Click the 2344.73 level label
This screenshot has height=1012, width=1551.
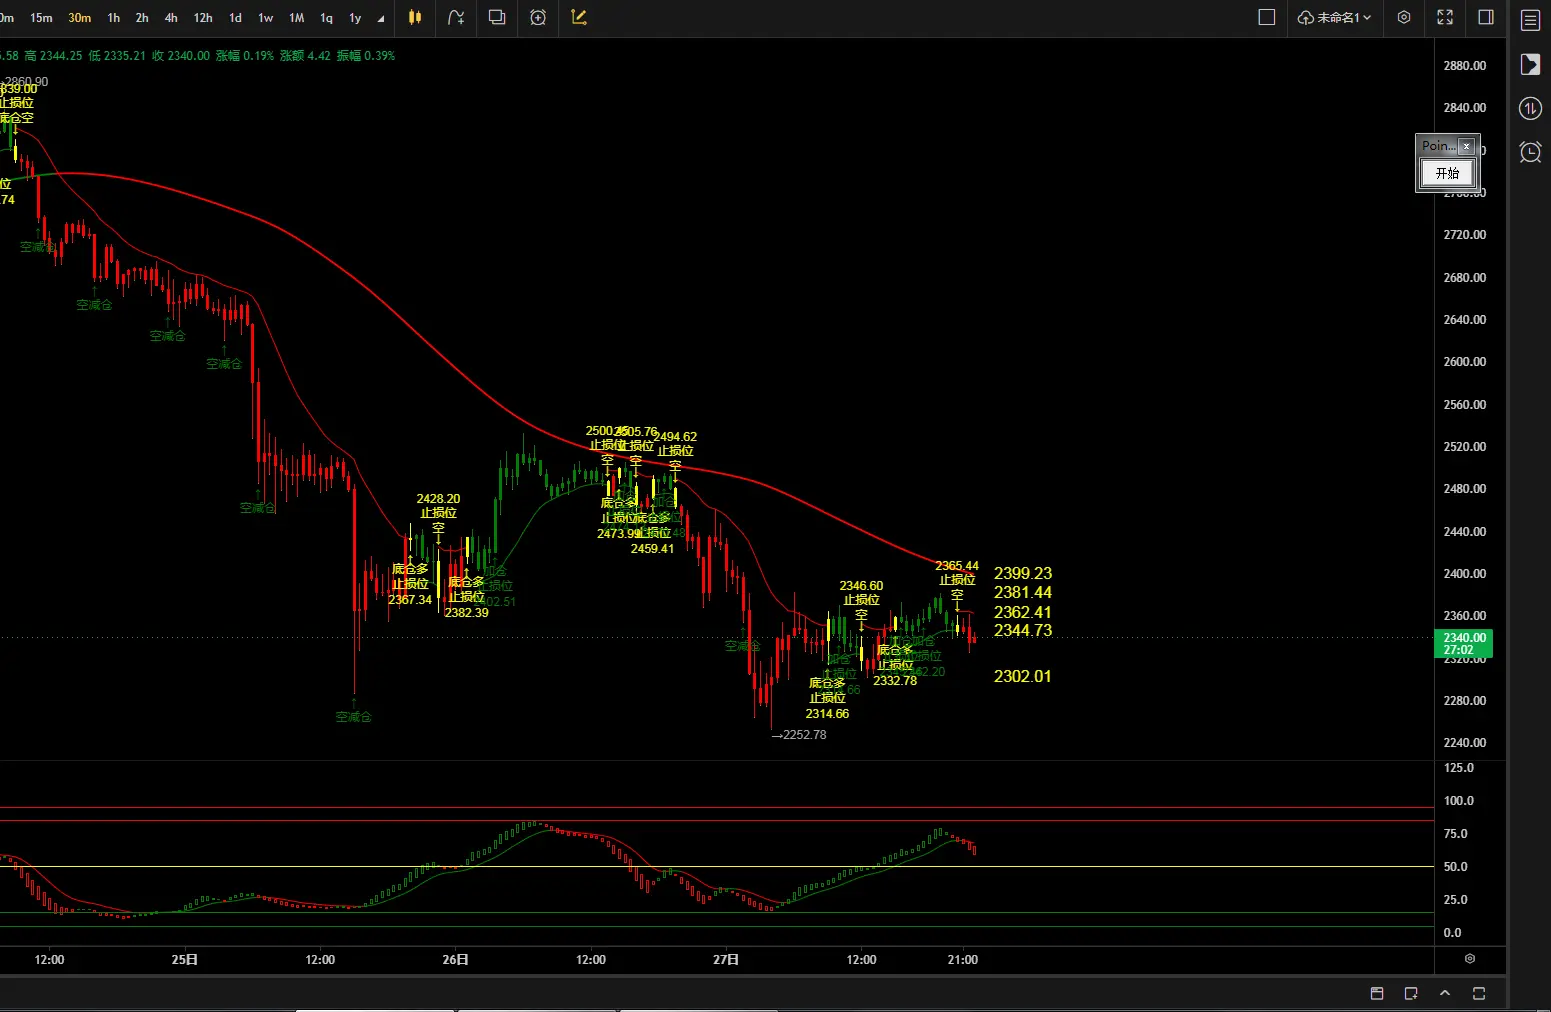click(x=1023, y=630)
